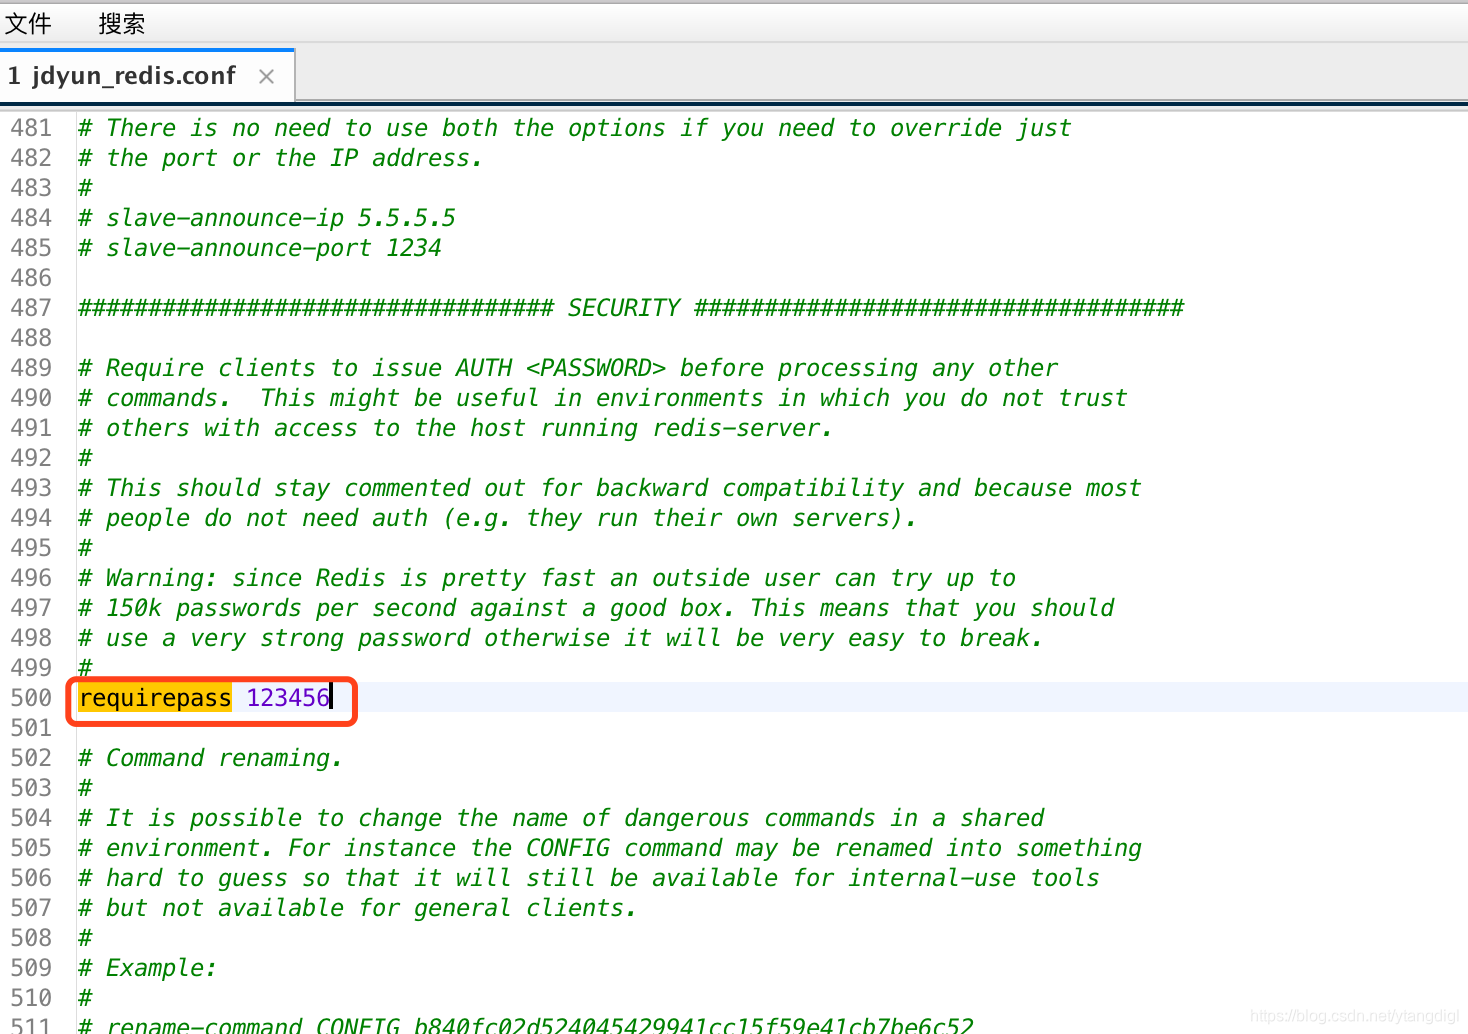
Task: Open the 文件 menu
Action: pos(28,23)
